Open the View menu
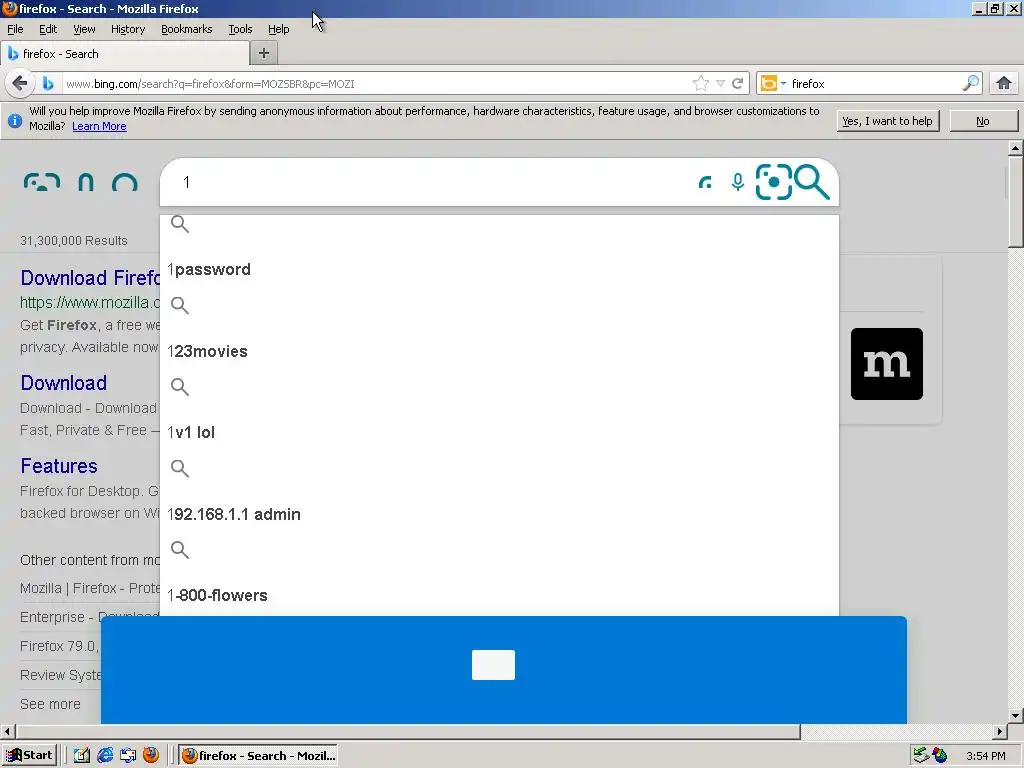The image size is (1024, 768). [84, 29]
